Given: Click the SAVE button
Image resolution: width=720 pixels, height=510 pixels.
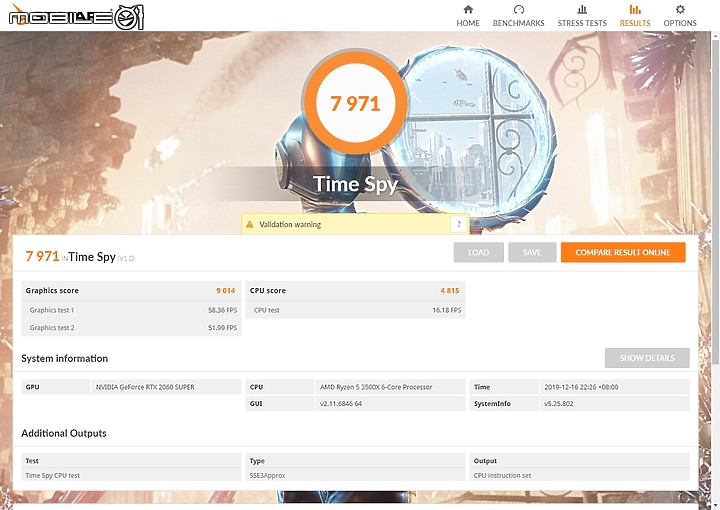Looking at the screenshot, I should coord(532,252).
